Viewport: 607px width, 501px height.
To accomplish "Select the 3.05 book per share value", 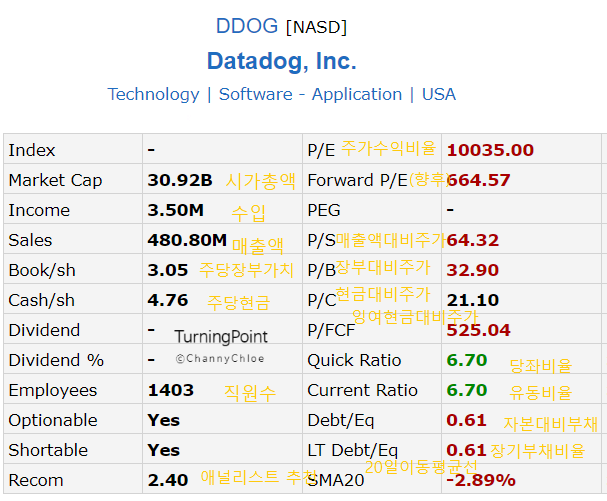I will (168, 270).
